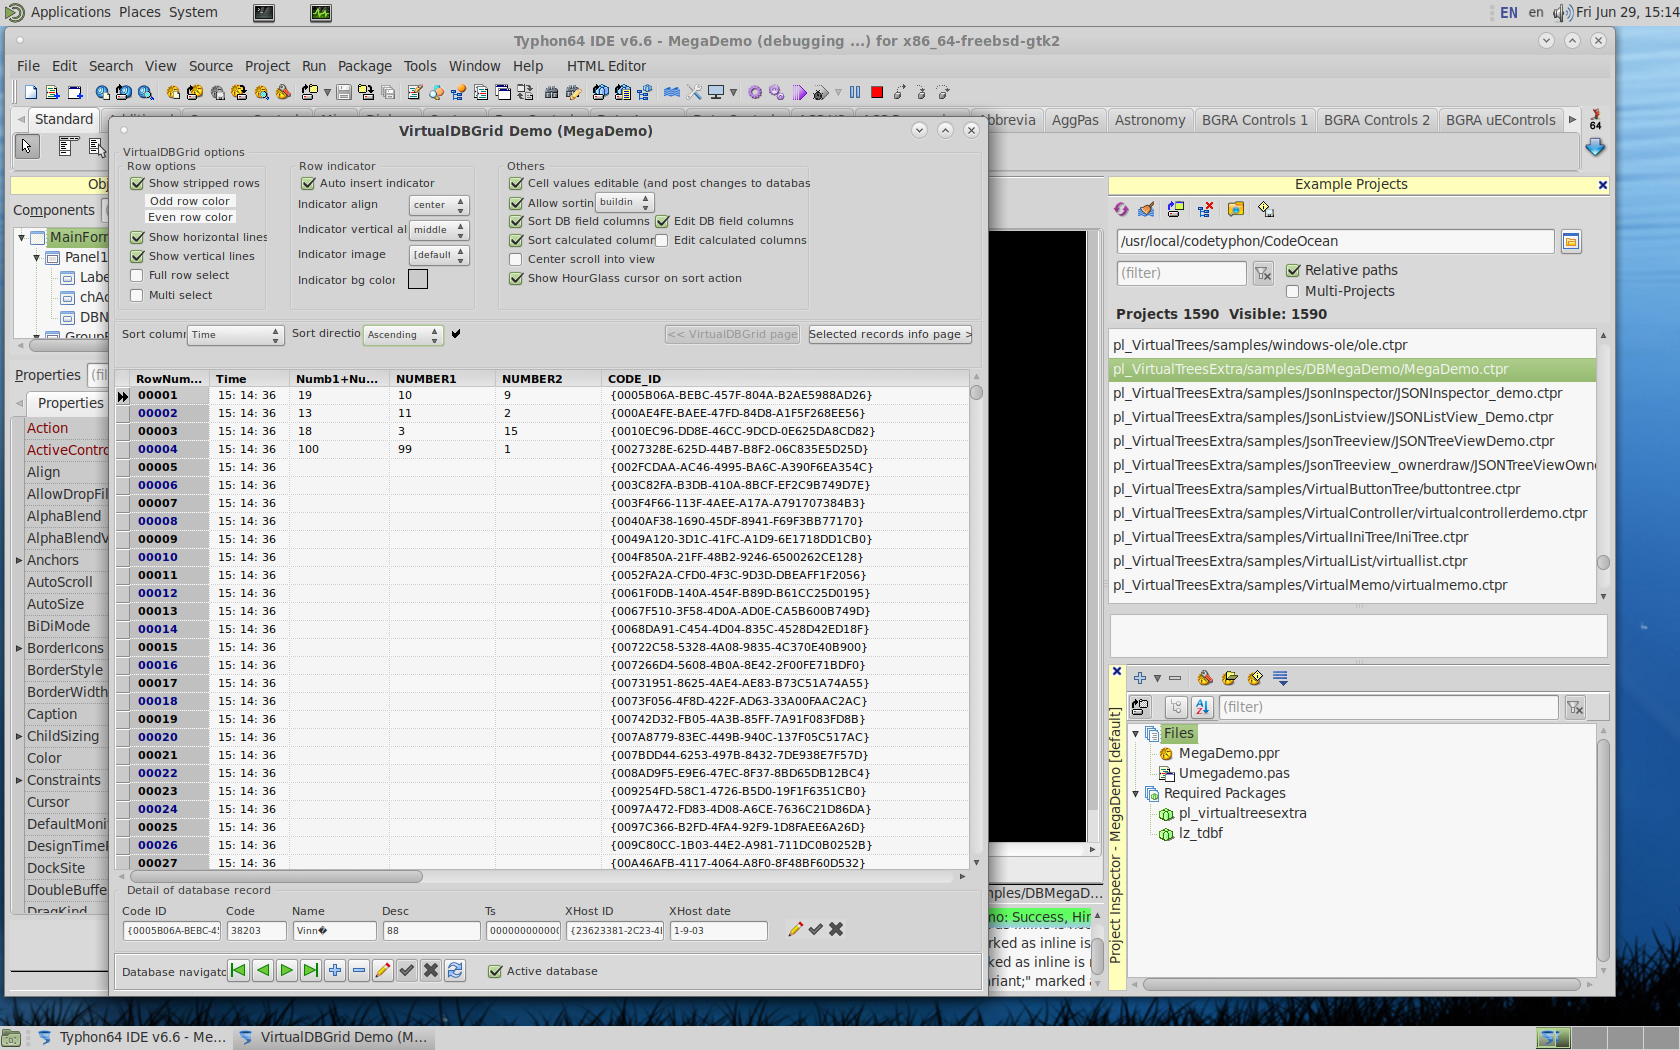Sort grid by clicking NUMBER1 column header

(443, 379)
